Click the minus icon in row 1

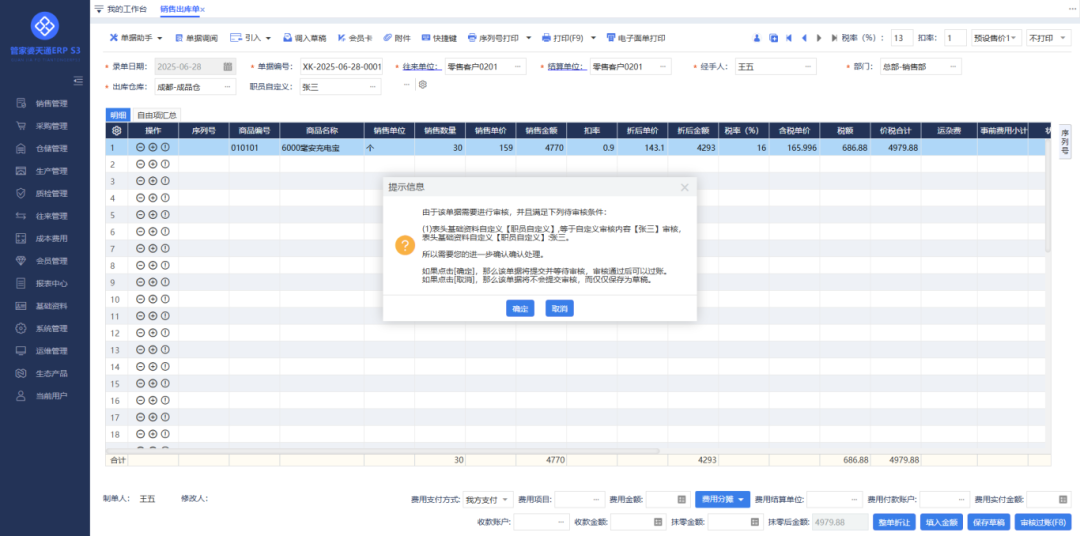click(141, 147)
